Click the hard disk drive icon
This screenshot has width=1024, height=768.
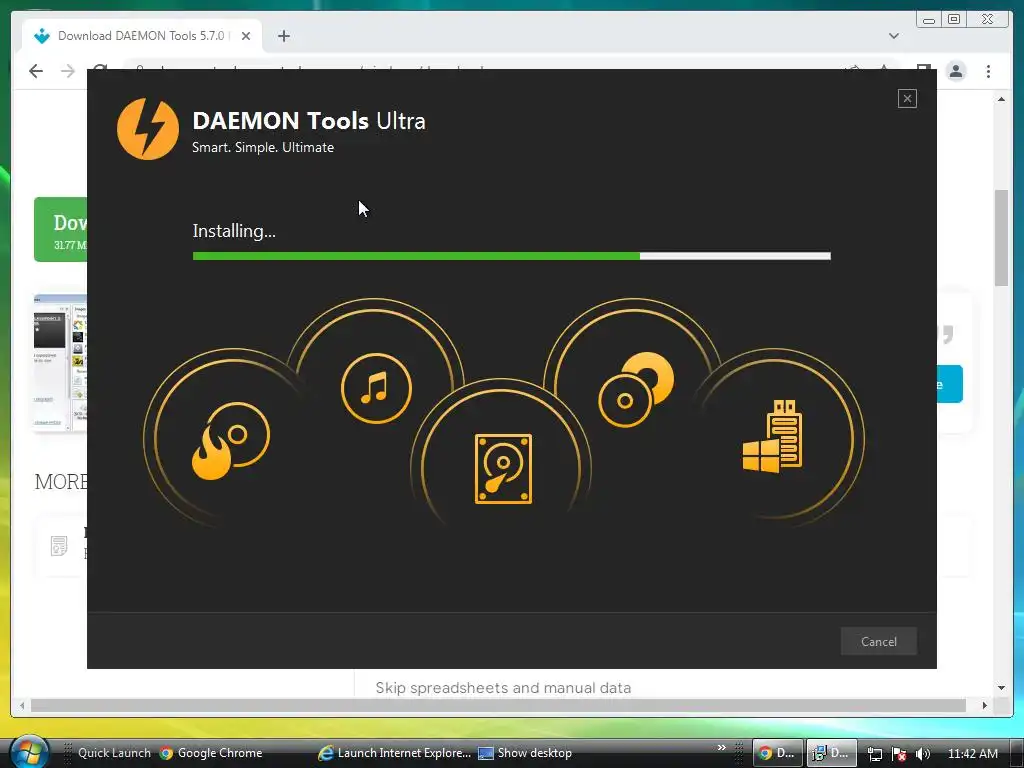coord(503,469)
